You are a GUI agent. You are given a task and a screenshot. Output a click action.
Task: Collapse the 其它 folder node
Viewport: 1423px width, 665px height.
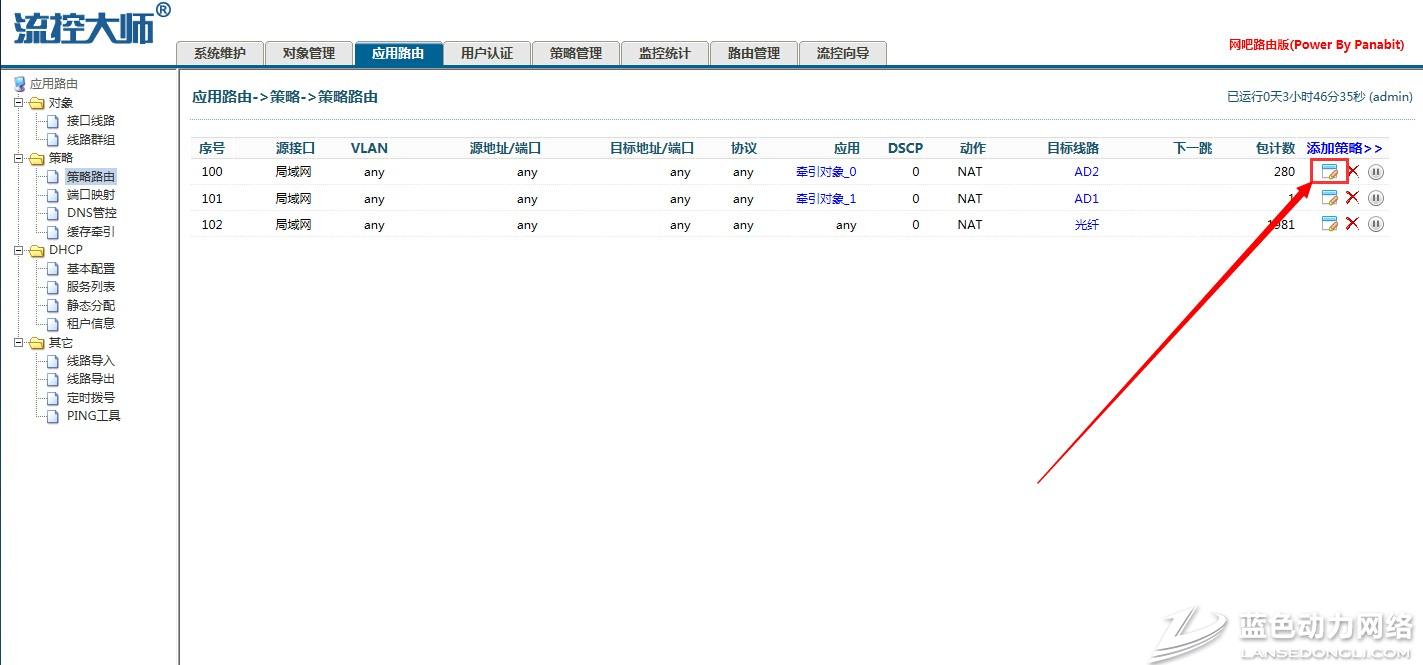(18, 342)
